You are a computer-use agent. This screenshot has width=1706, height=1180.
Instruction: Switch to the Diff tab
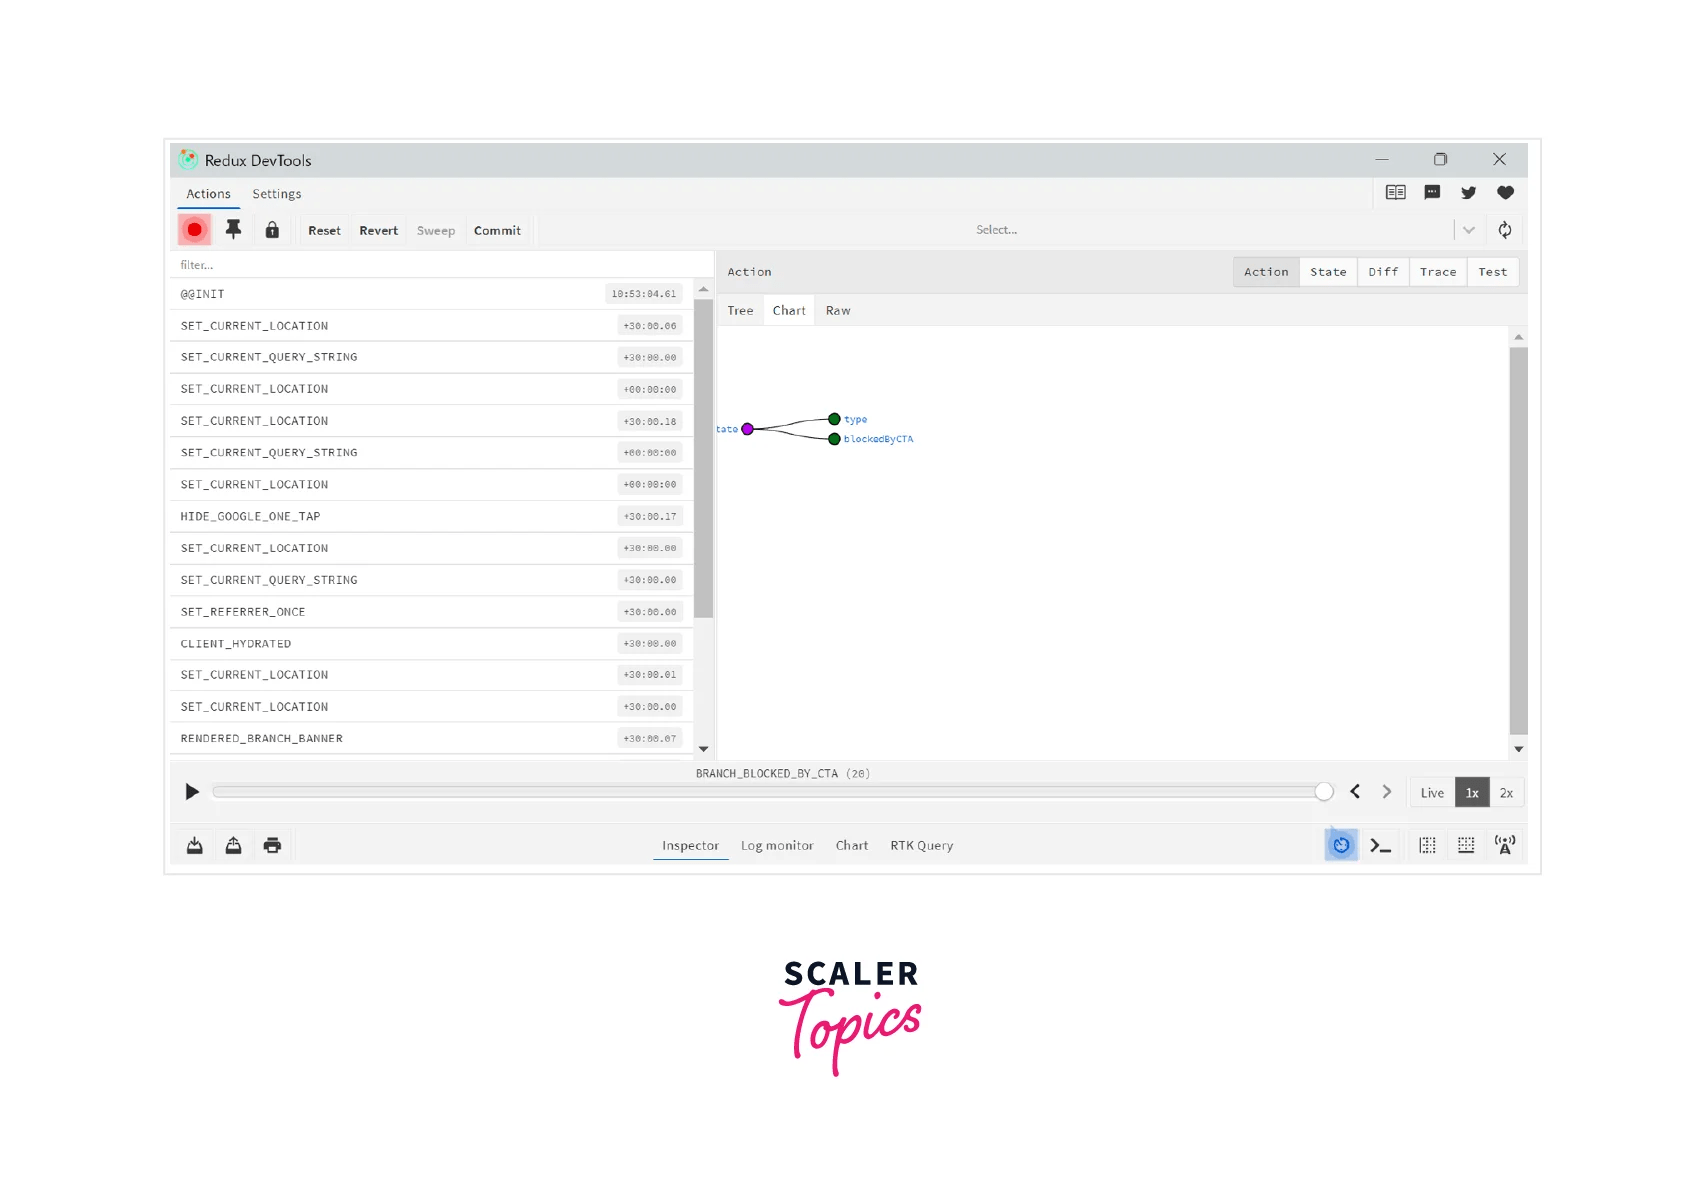(x=1382, y=271)
